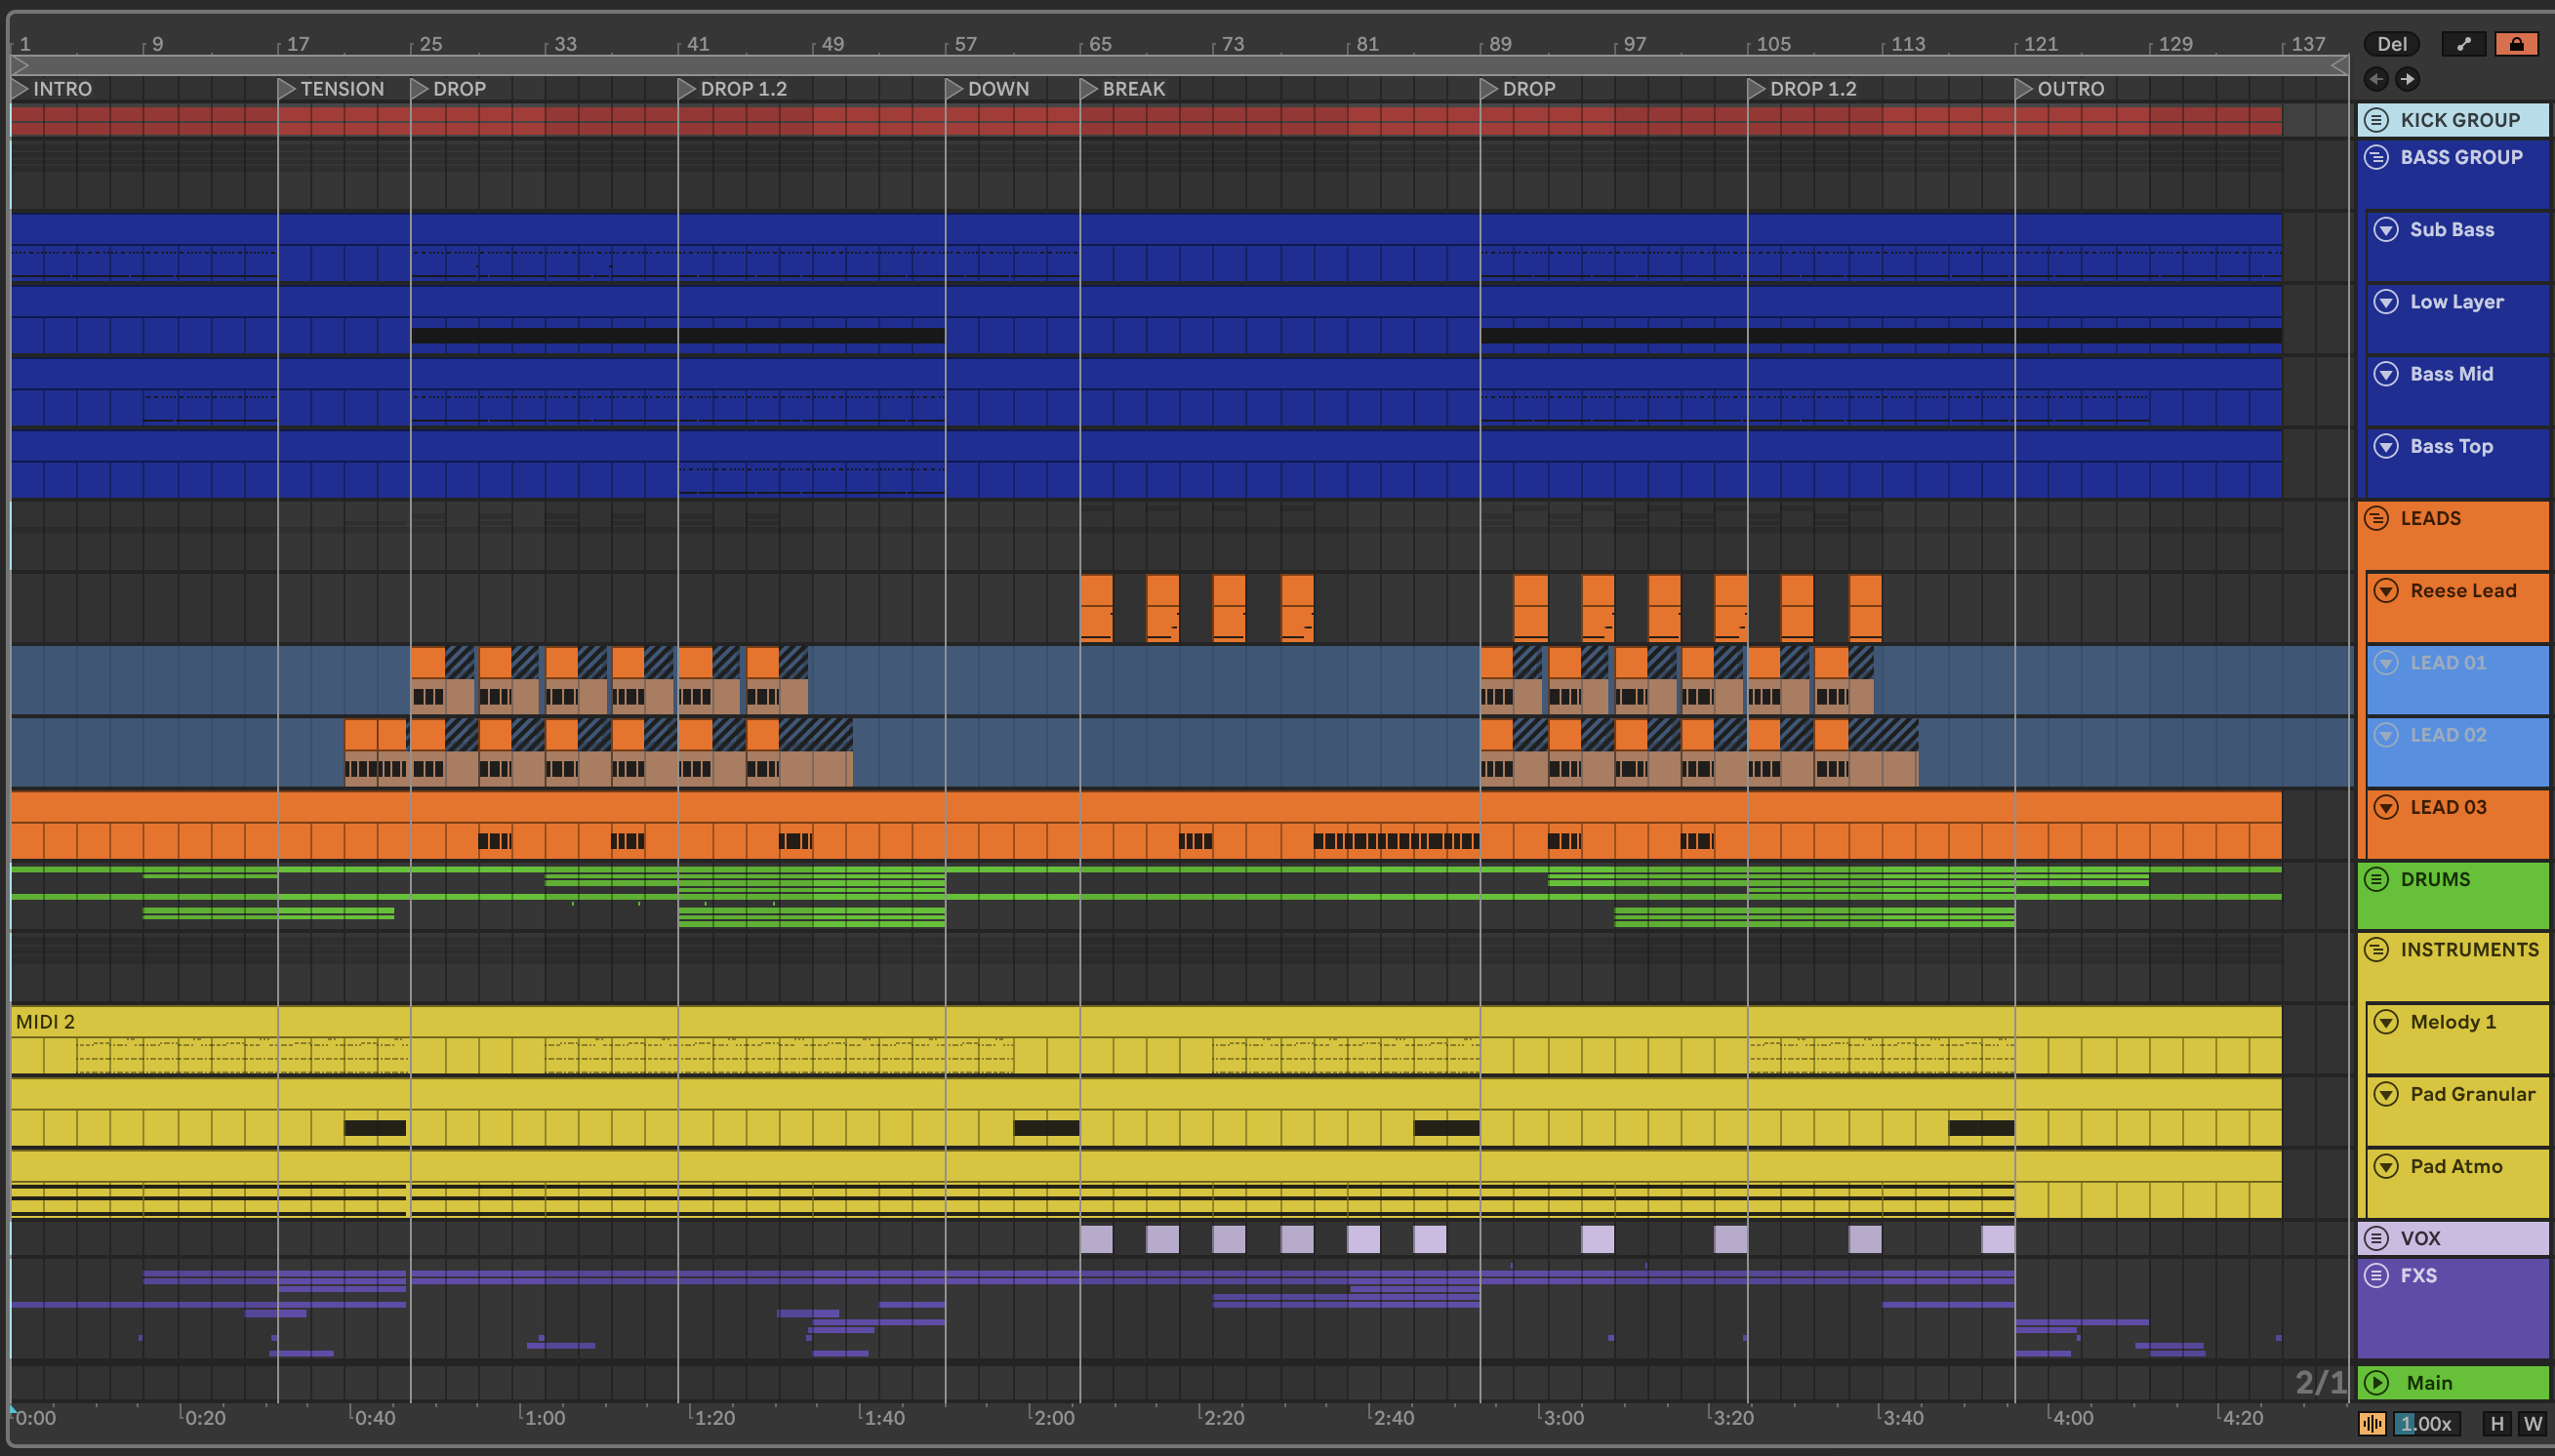Click the Main track play icon

2377,1383
